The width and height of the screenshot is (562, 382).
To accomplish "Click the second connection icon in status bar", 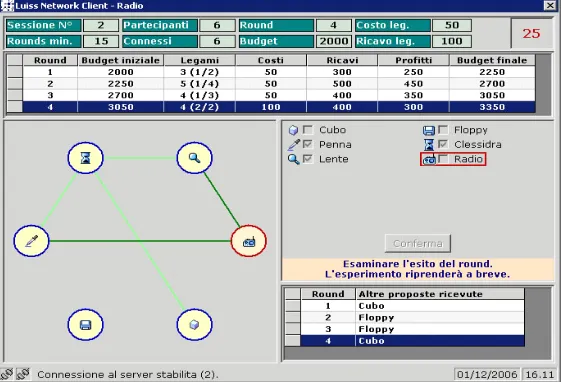I will (23, 374).
